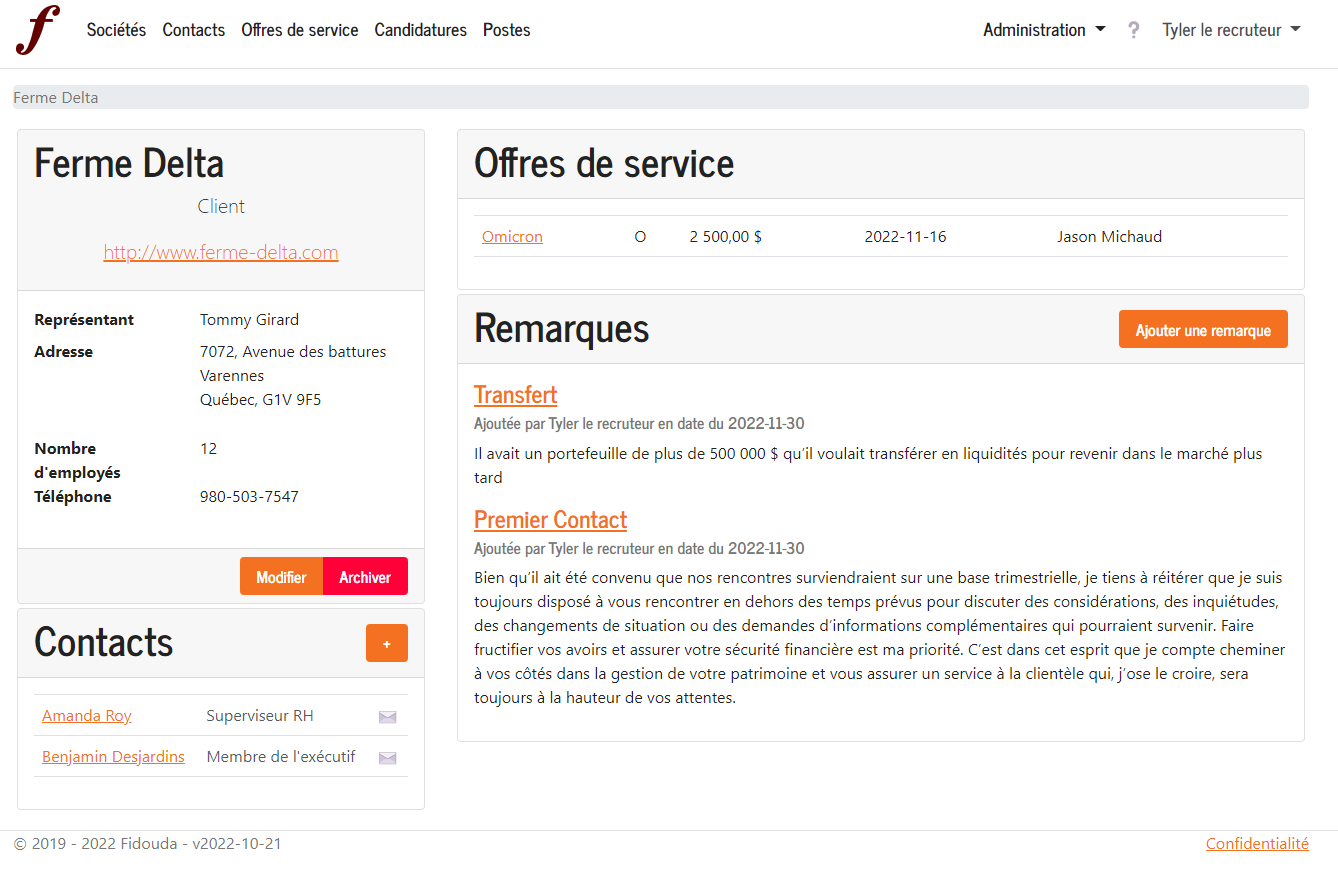Click Modifier button for Ferme Delta

pos(281,577)
